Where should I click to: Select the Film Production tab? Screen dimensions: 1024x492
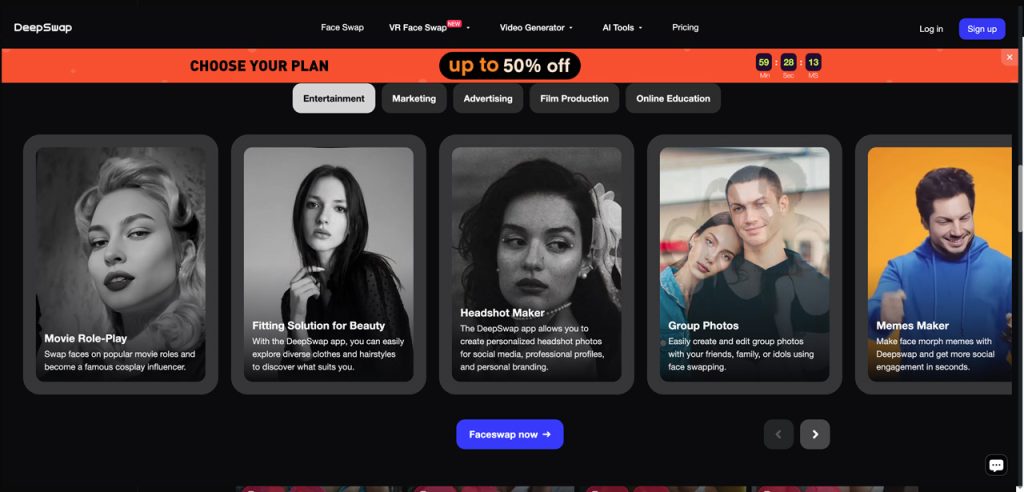click(x=574, y=99)
